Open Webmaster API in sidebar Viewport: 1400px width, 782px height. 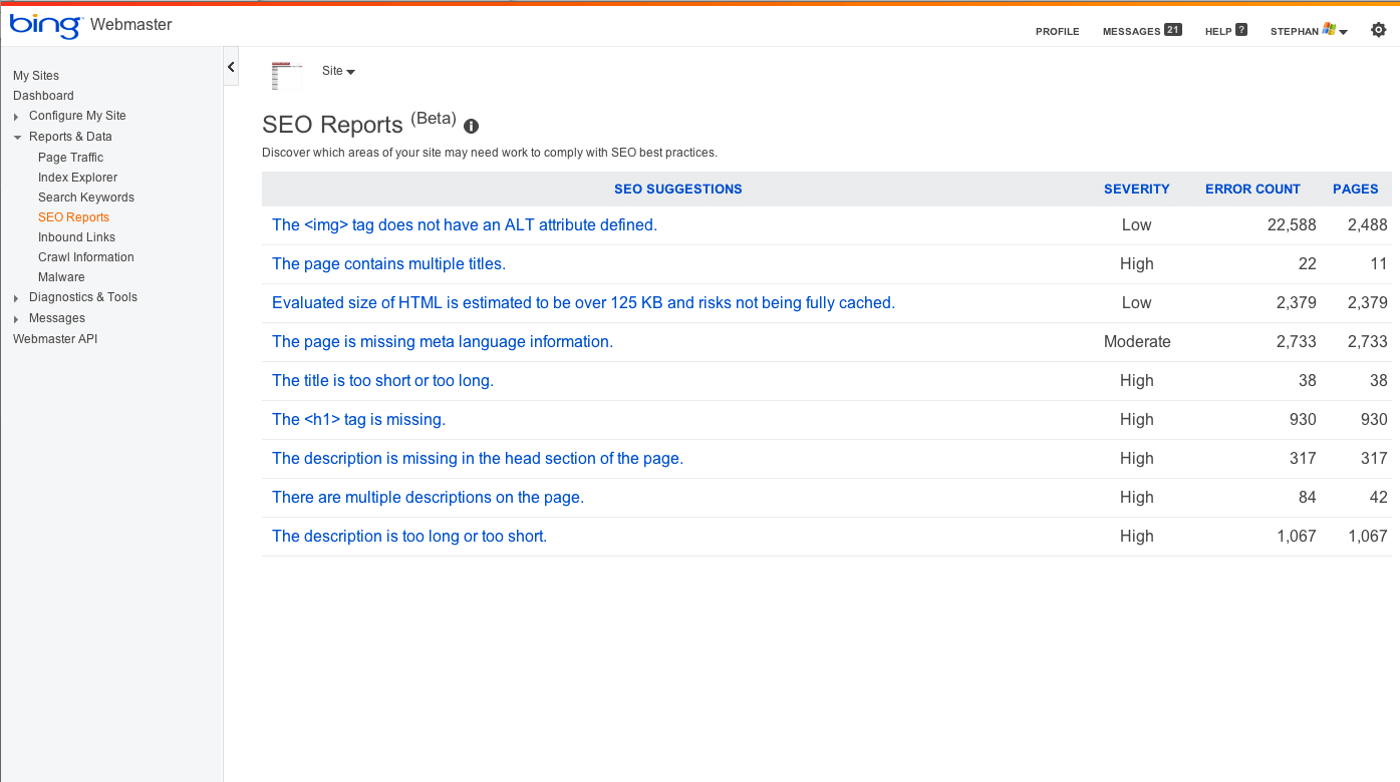click(x=55, y=339)
